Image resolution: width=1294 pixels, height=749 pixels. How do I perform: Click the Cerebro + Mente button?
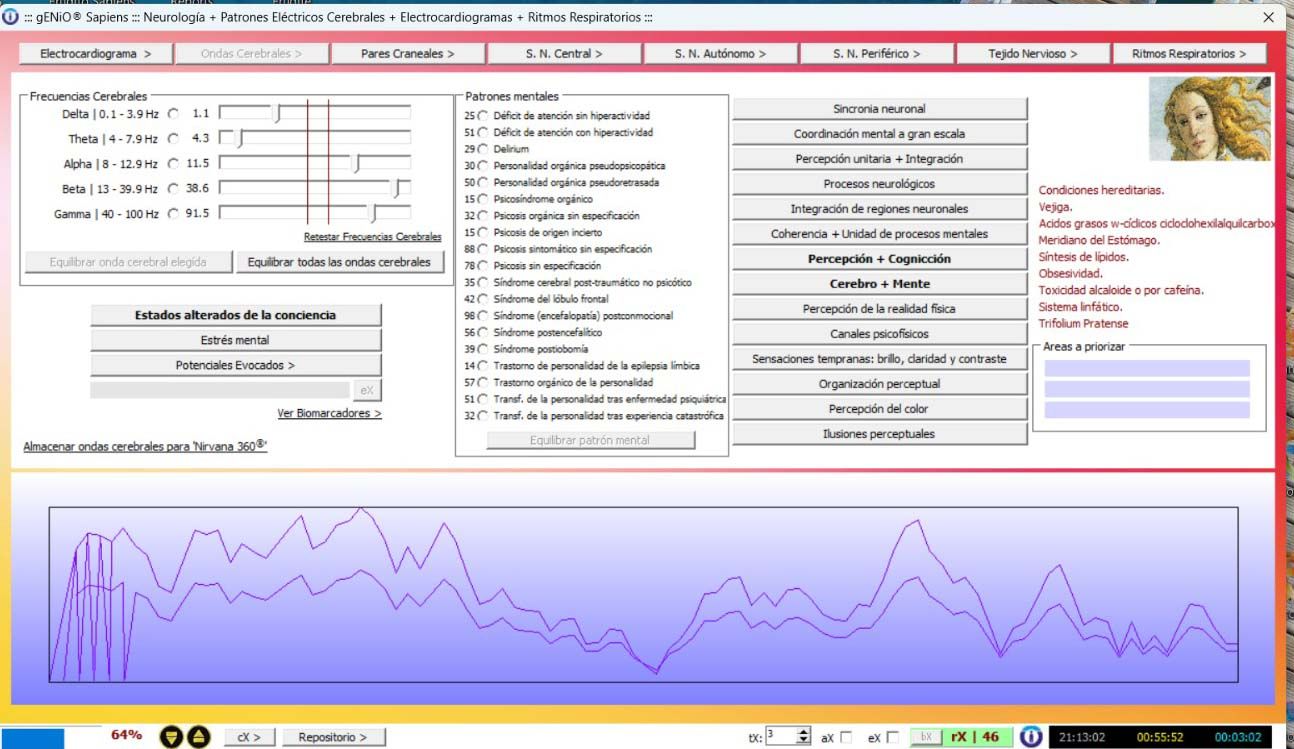pos(880,284)
